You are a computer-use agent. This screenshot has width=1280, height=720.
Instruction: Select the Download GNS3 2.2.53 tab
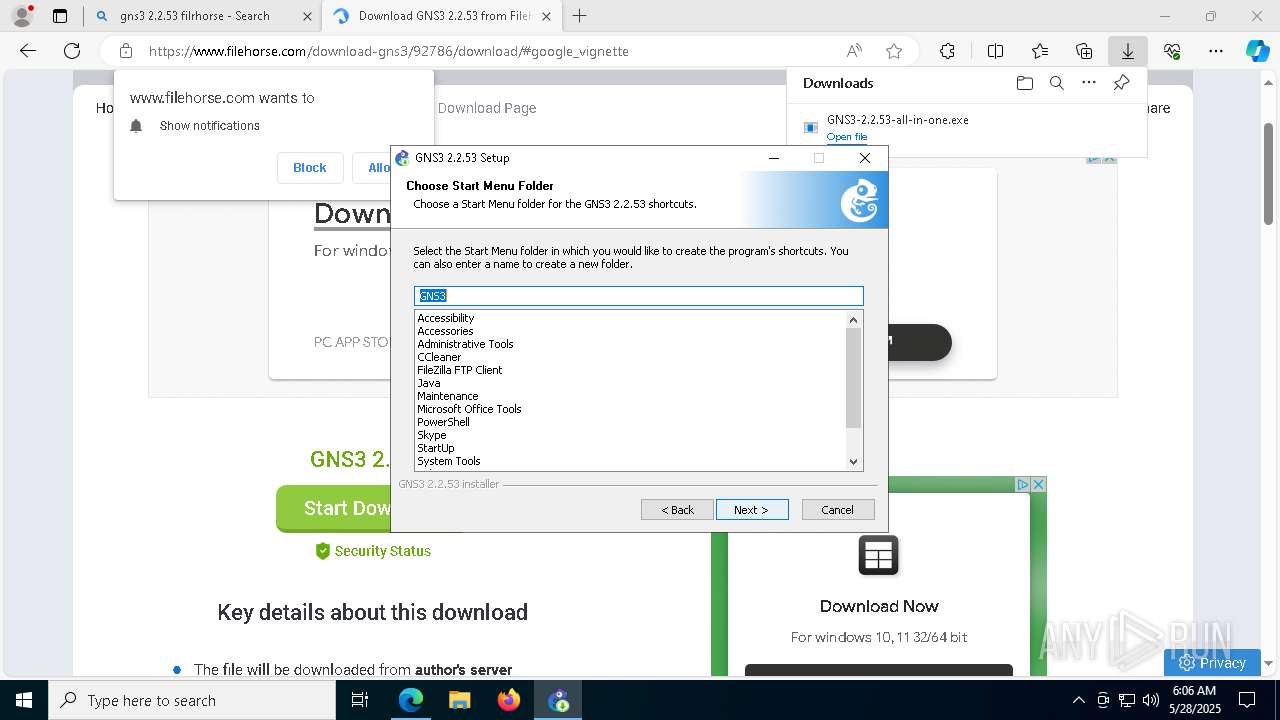444,16
